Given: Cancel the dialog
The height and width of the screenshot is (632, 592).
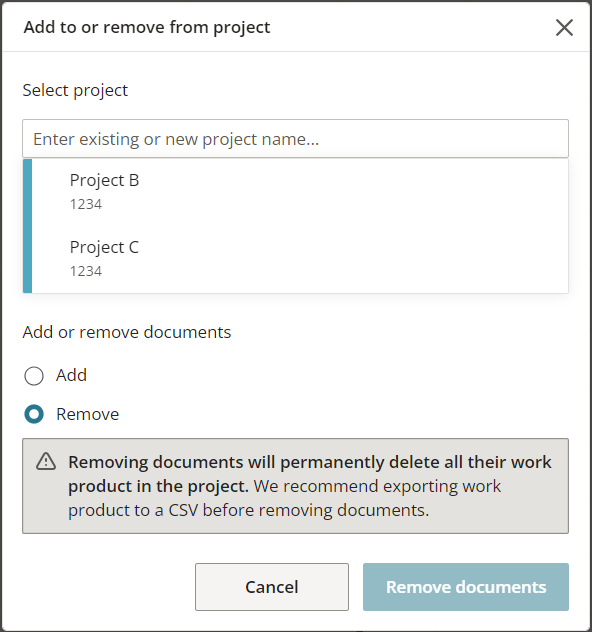Looking at the screenshot, I should (272, 587).
